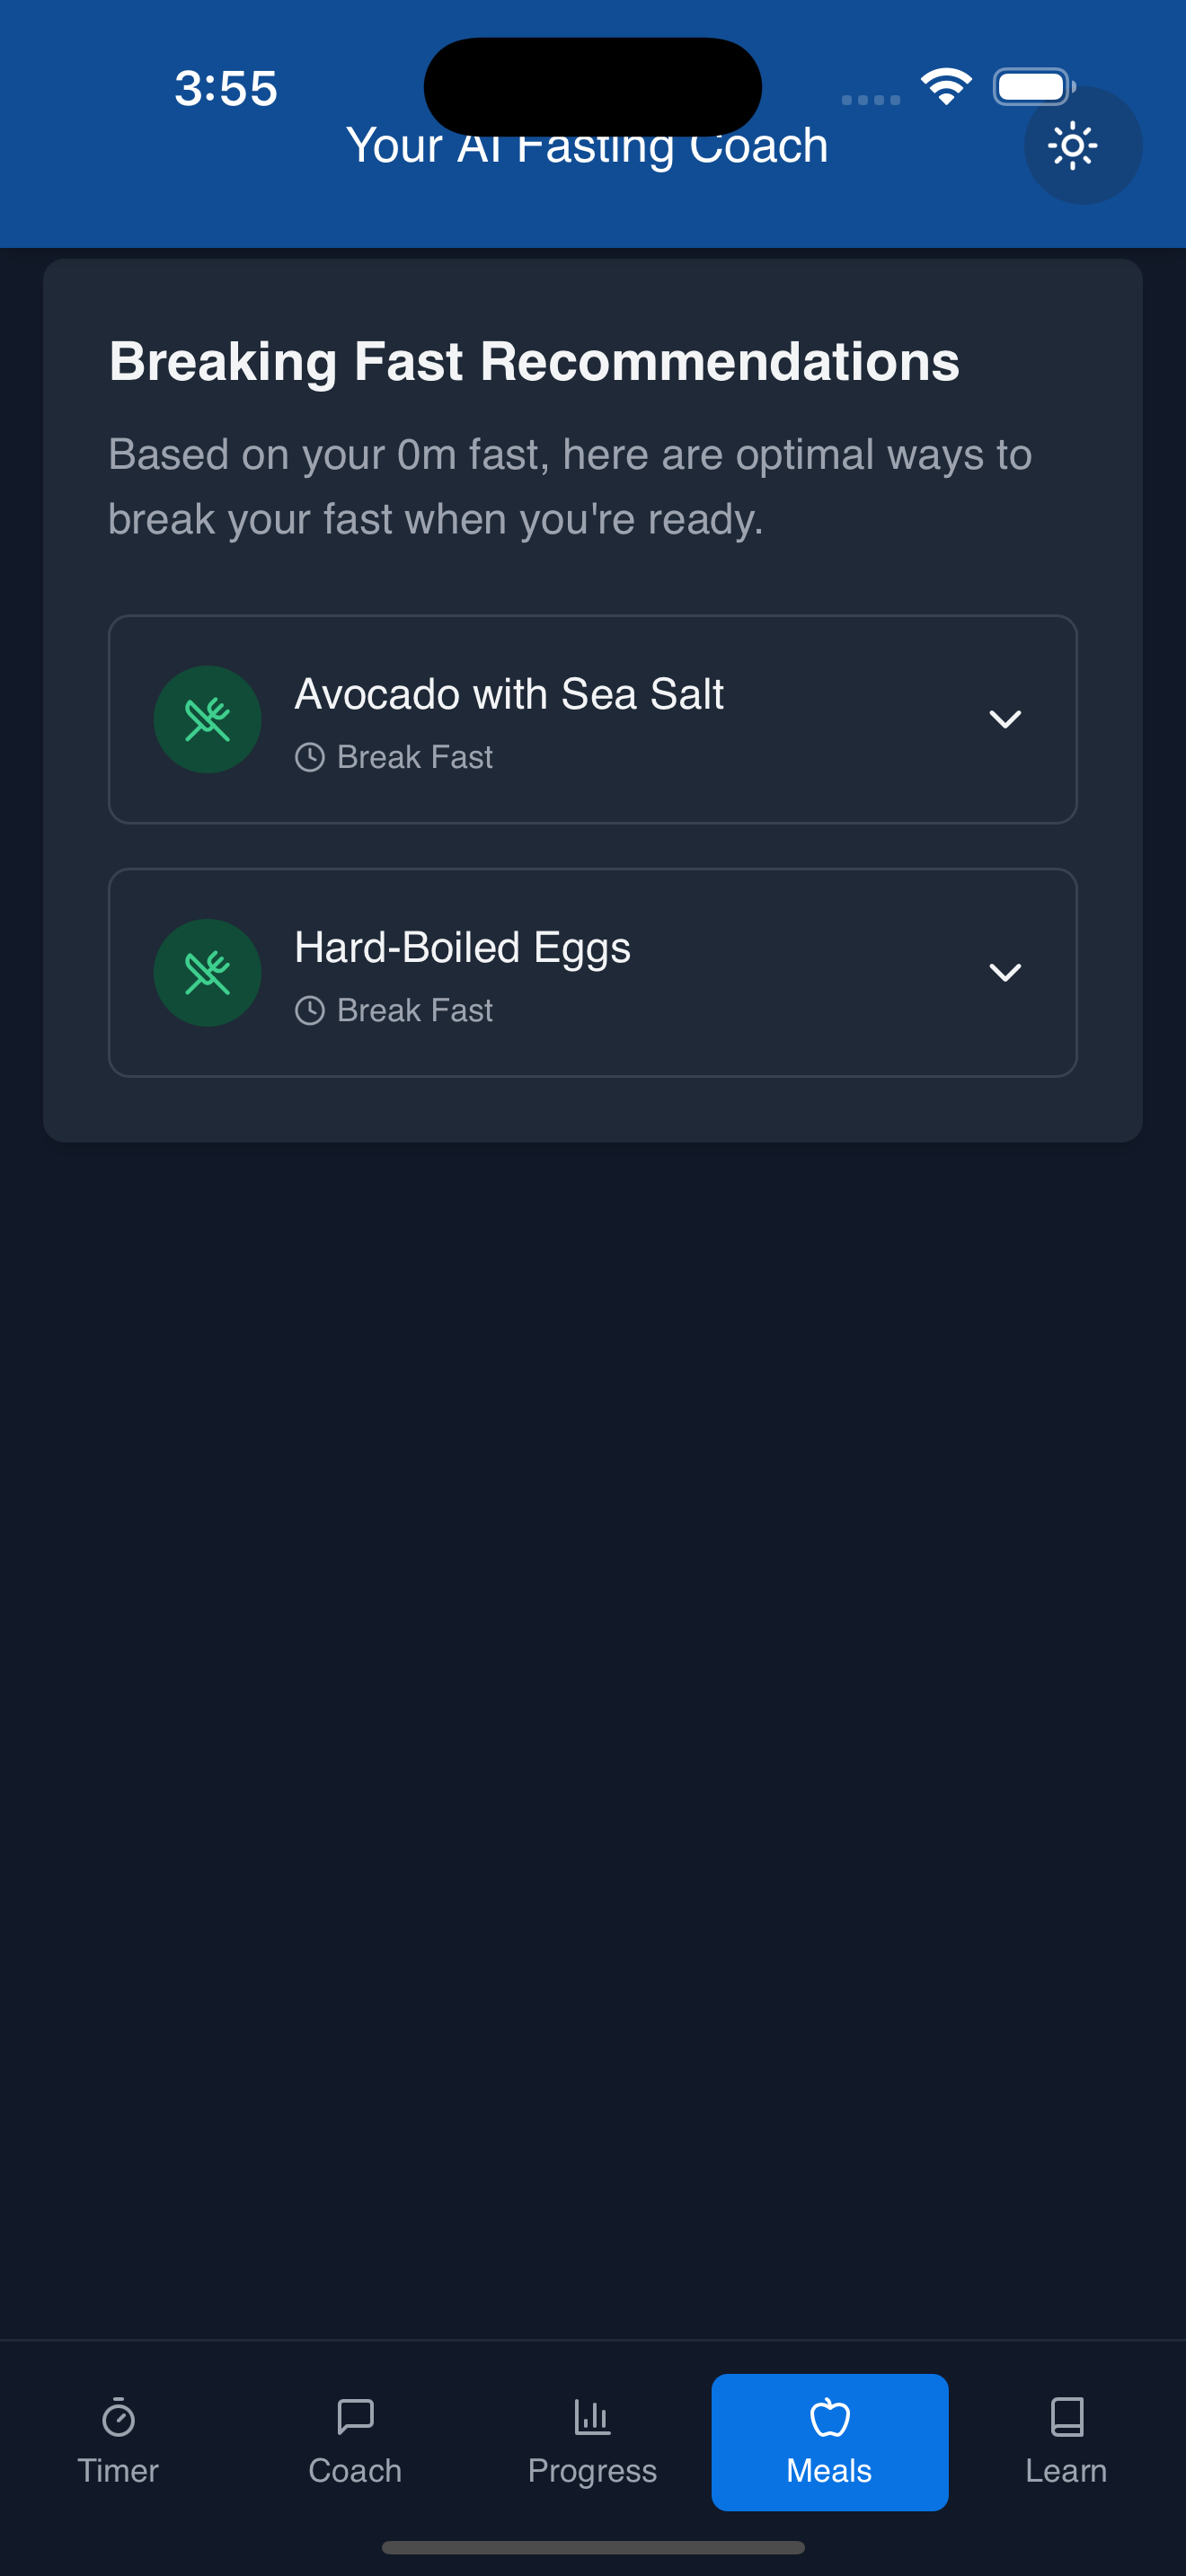Tap the utensils icon beside Hard-Boiled Eggs
The height and width of the screenshot is (2576, 1186).
click(x=207, y=972)
